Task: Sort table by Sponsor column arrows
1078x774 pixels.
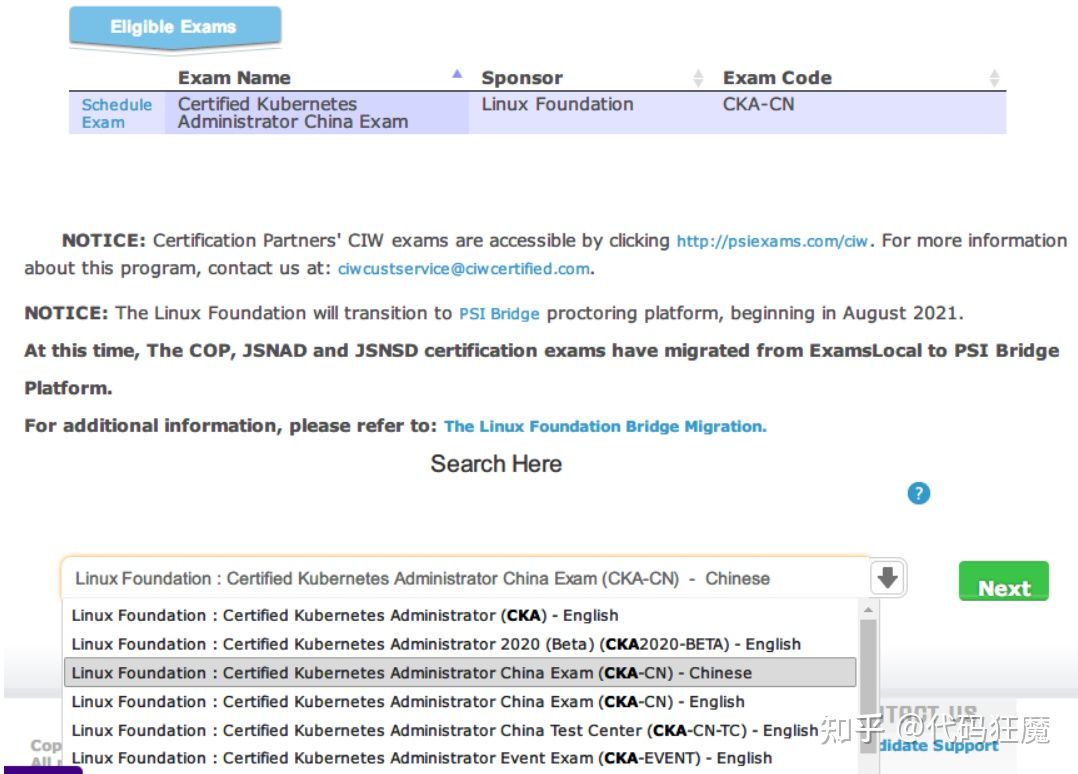Action: click(x=698, y=78)
